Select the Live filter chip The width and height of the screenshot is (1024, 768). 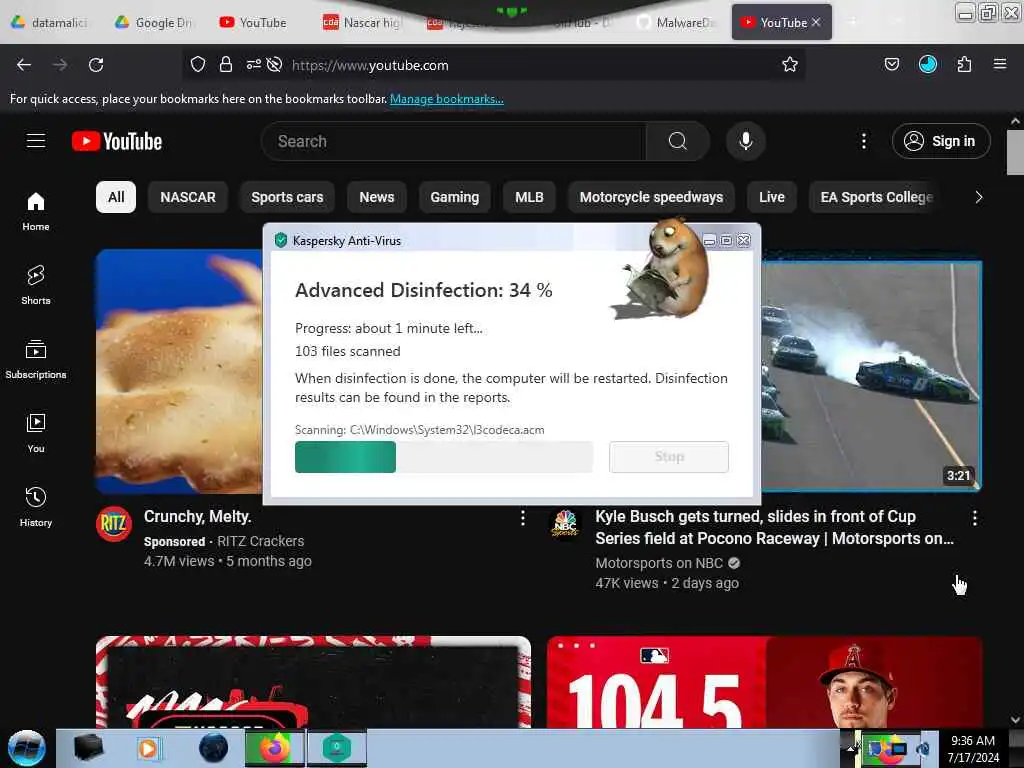pos(772,197)
